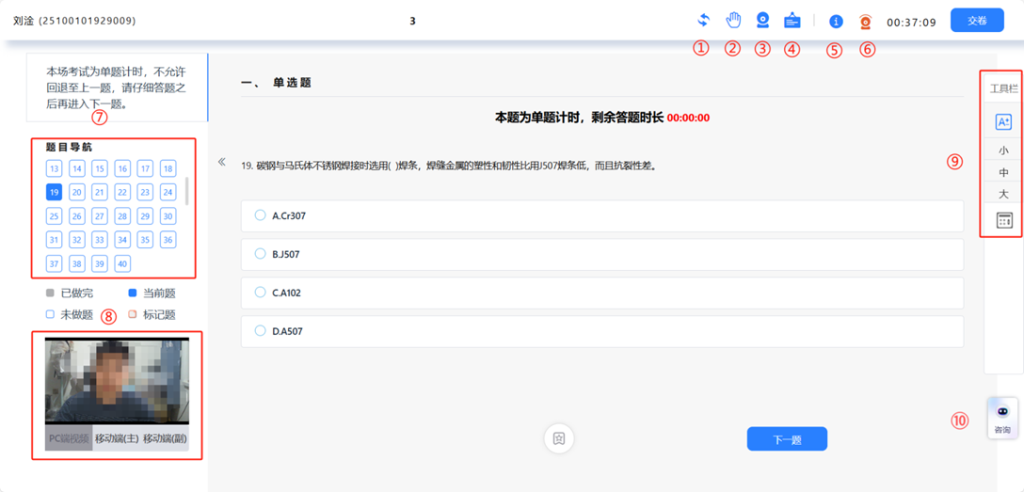Click the ID badge icon
Viewport: 1024px width, 492px height.
point(793,20)
